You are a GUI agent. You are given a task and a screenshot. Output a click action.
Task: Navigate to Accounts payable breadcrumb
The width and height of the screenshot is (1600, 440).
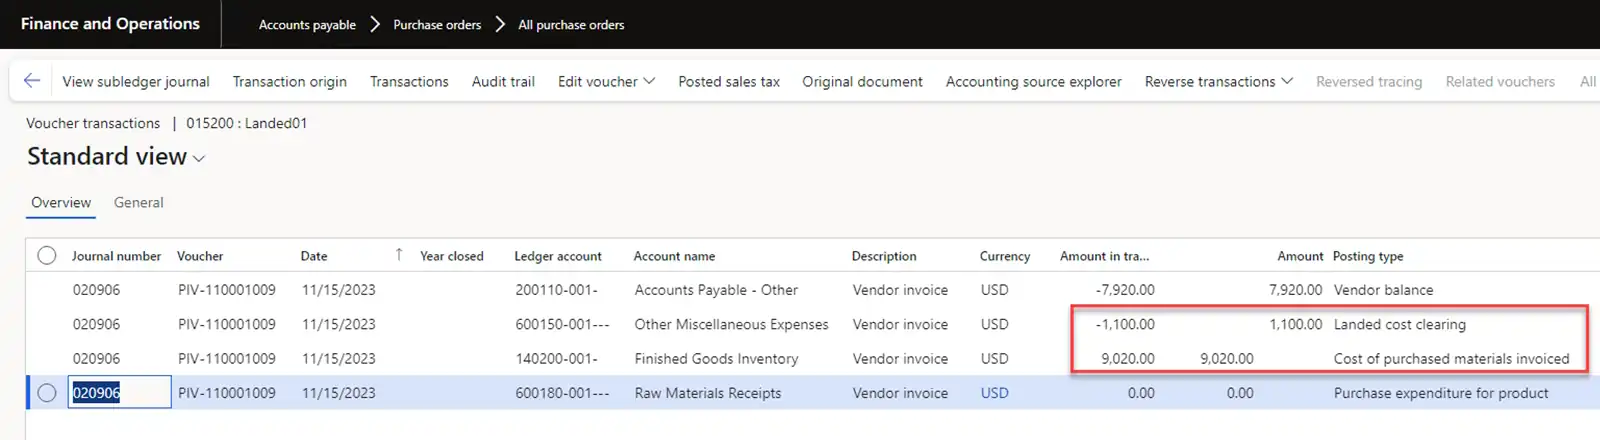click(x=307, y=25)
